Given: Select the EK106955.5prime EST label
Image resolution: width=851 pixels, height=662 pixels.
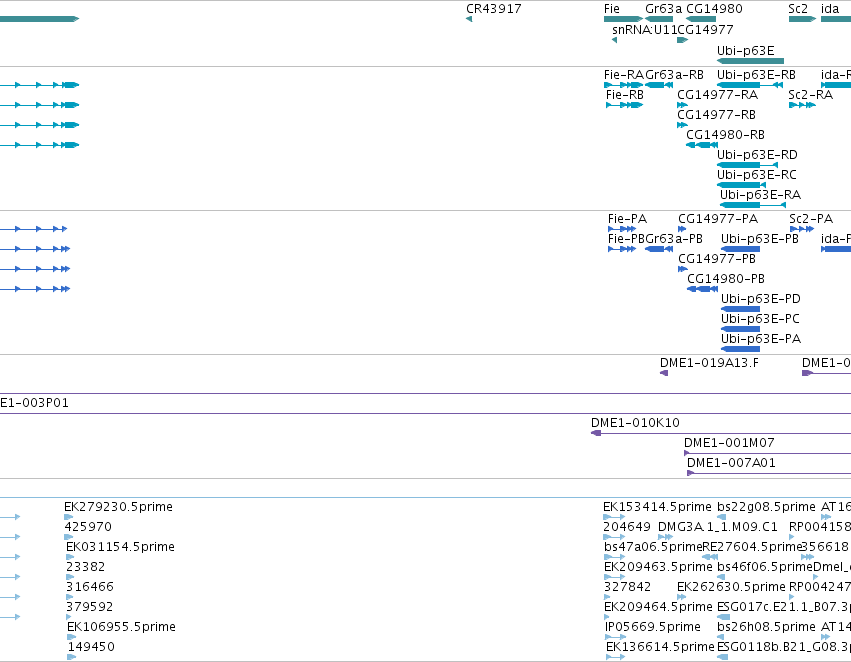Looking at the screenshot, I should coord(122,628).
